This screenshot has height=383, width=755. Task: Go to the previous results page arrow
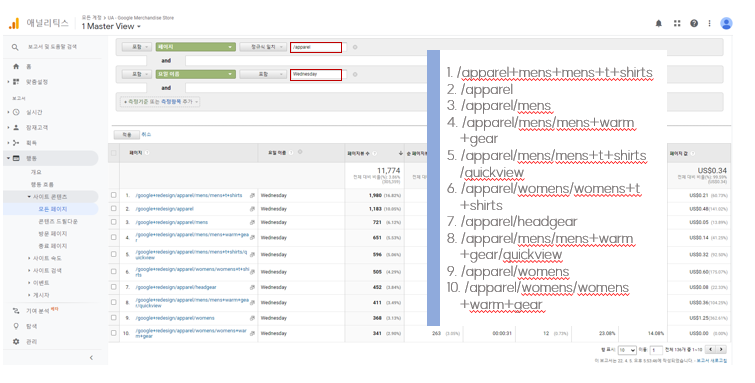pos(710,350)
